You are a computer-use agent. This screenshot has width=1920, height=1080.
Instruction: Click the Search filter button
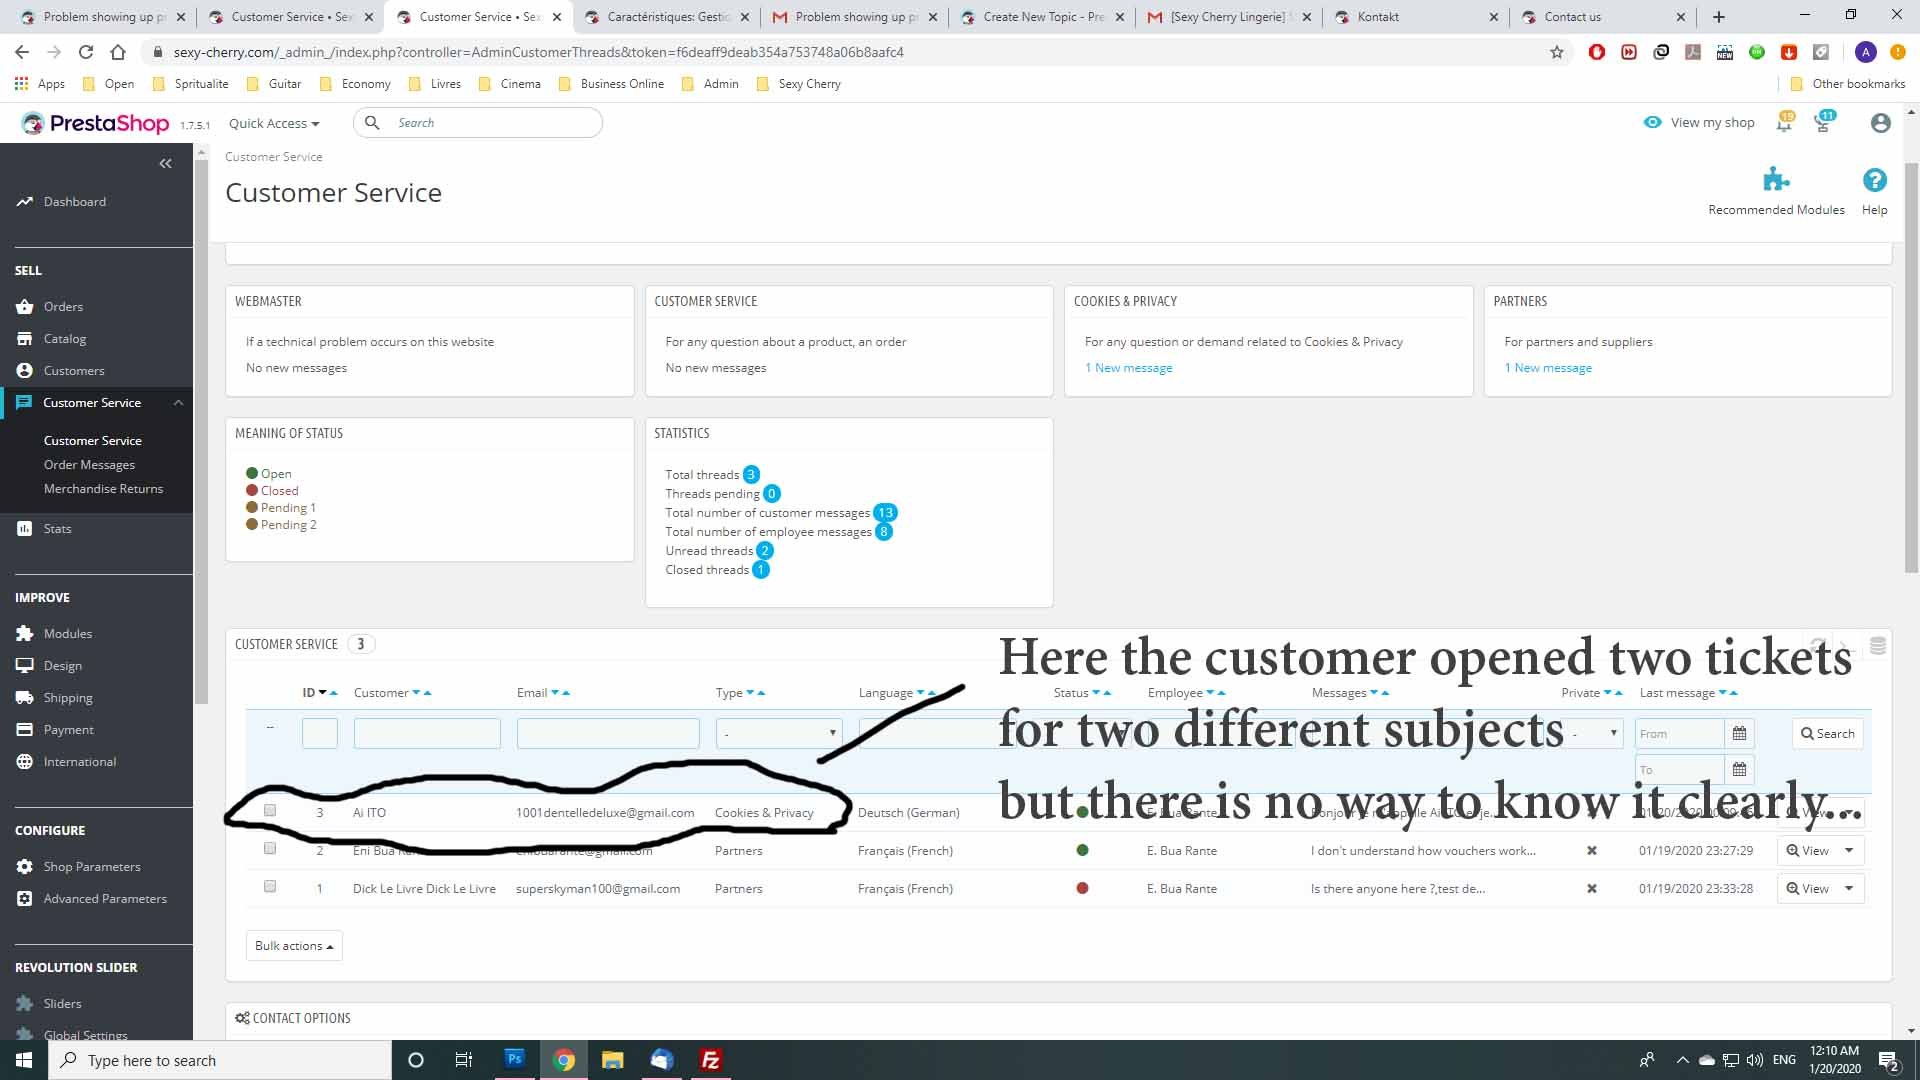point(1827,733)
